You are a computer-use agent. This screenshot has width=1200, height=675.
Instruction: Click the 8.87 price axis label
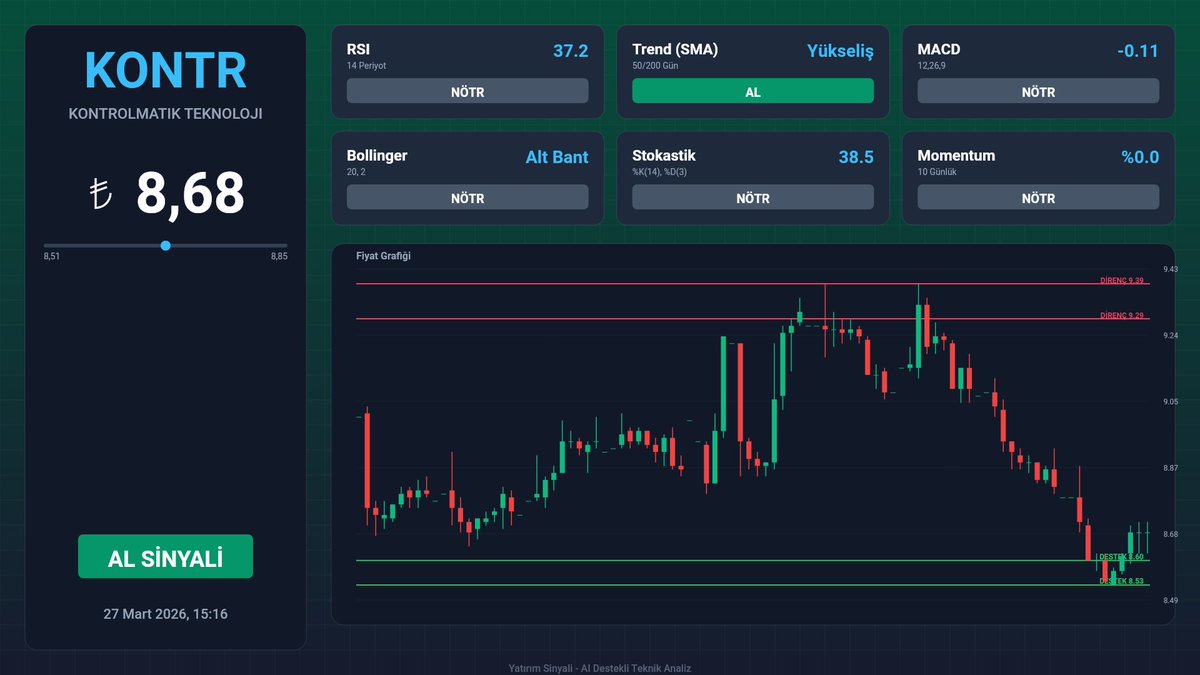[x=1170, y=468]
